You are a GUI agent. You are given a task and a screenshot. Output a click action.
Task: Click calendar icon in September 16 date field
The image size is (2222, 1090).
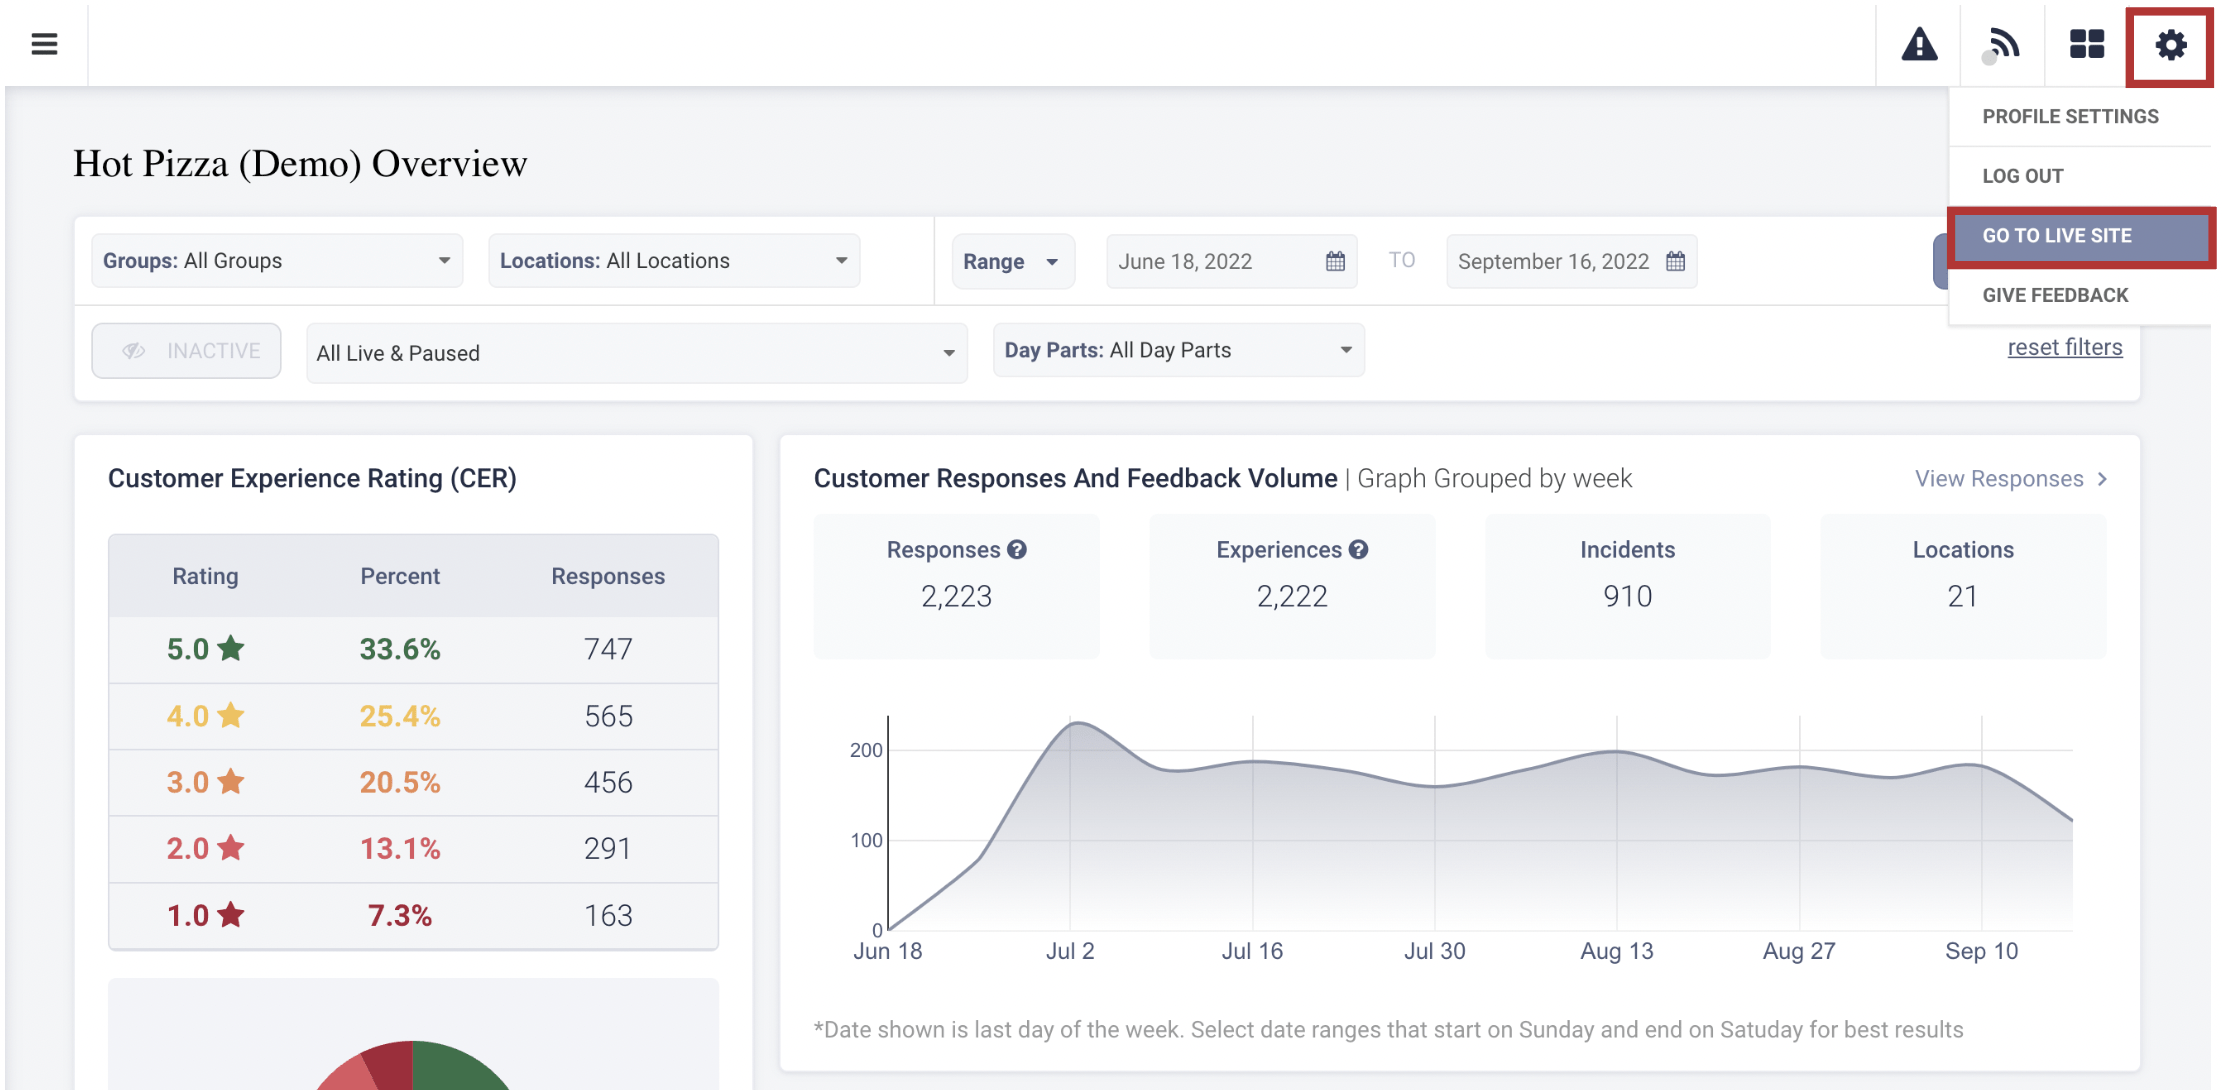[1675, 261]
